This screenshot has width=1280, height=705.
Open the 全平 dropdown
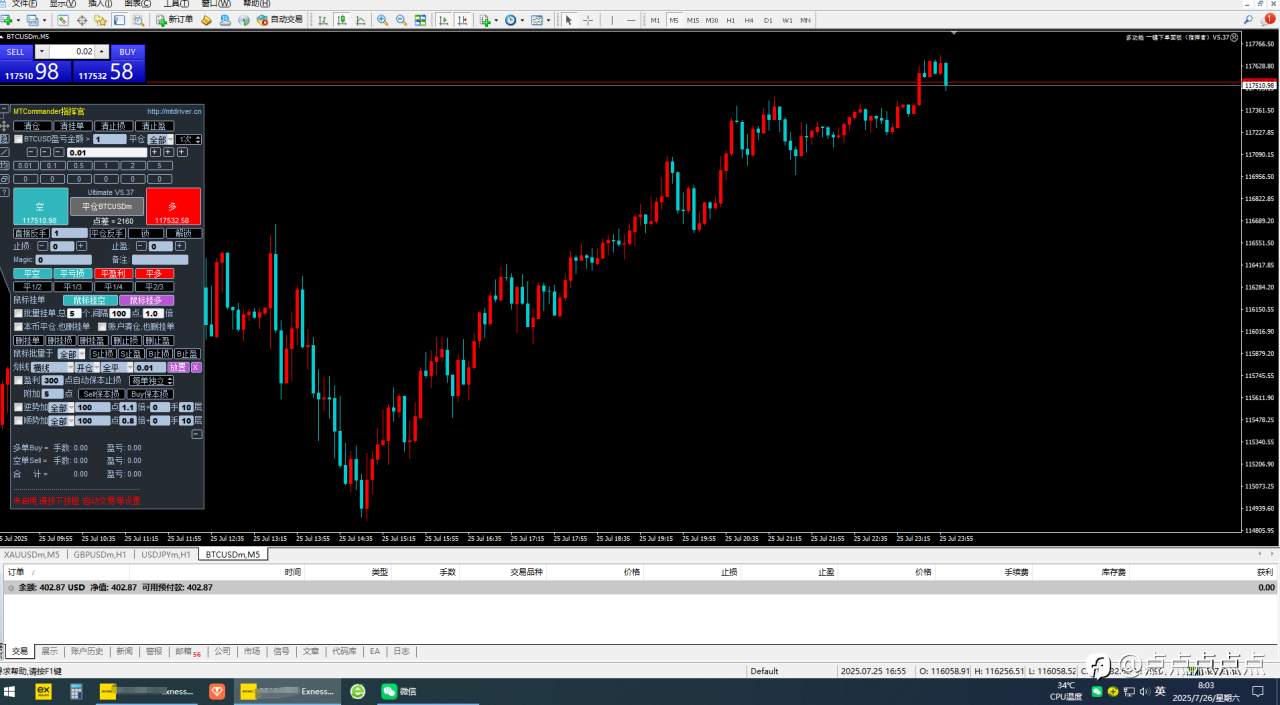point(115,367)
